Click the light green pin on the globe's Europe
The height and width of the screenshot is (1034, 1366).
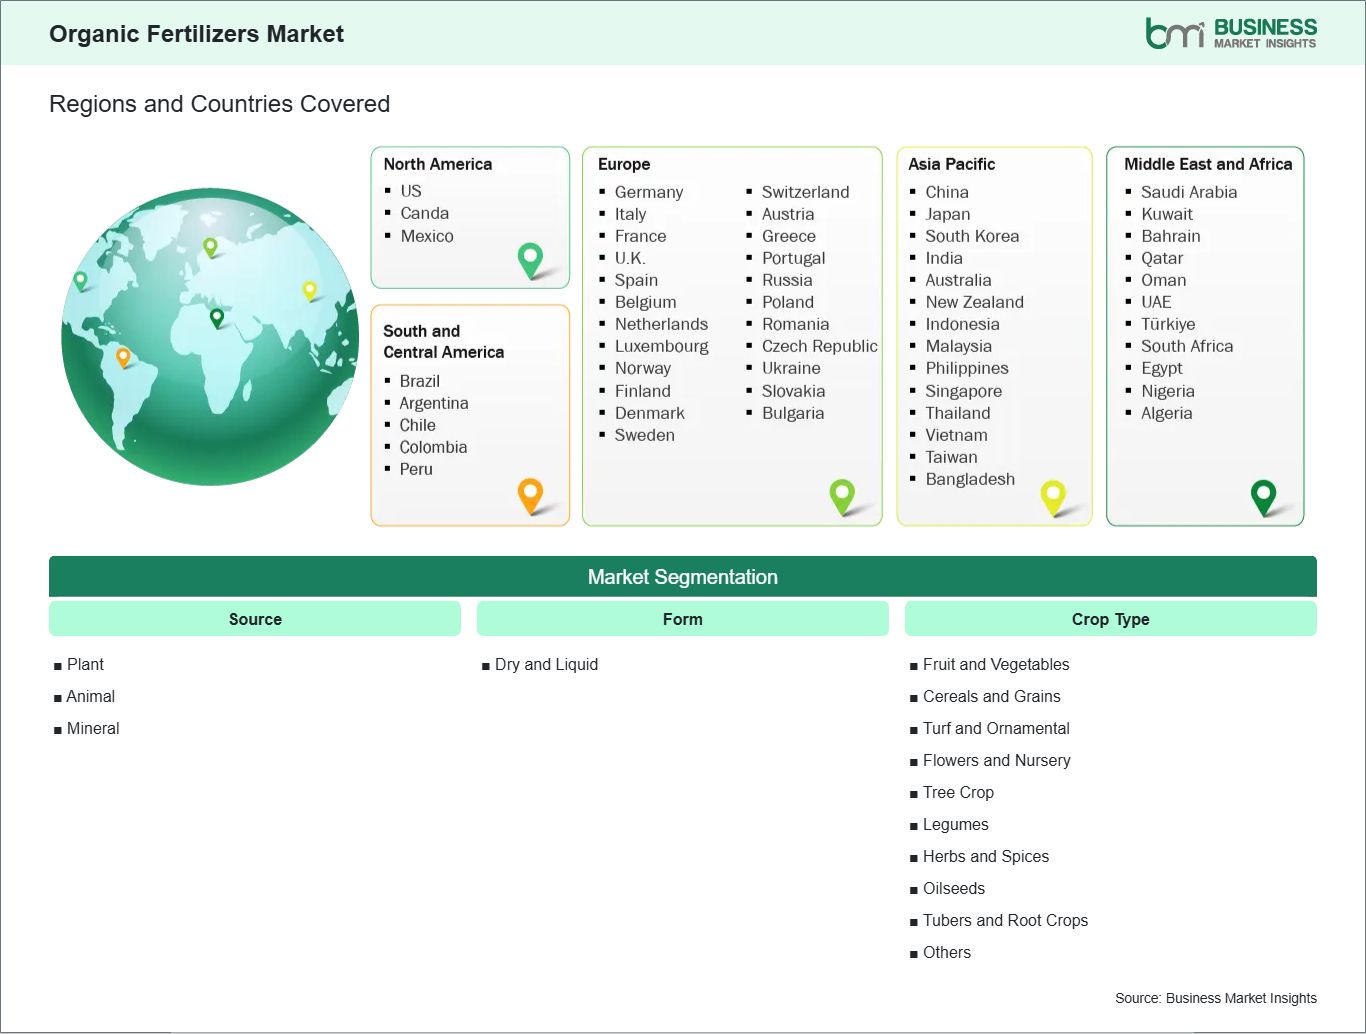pos(210,246)
